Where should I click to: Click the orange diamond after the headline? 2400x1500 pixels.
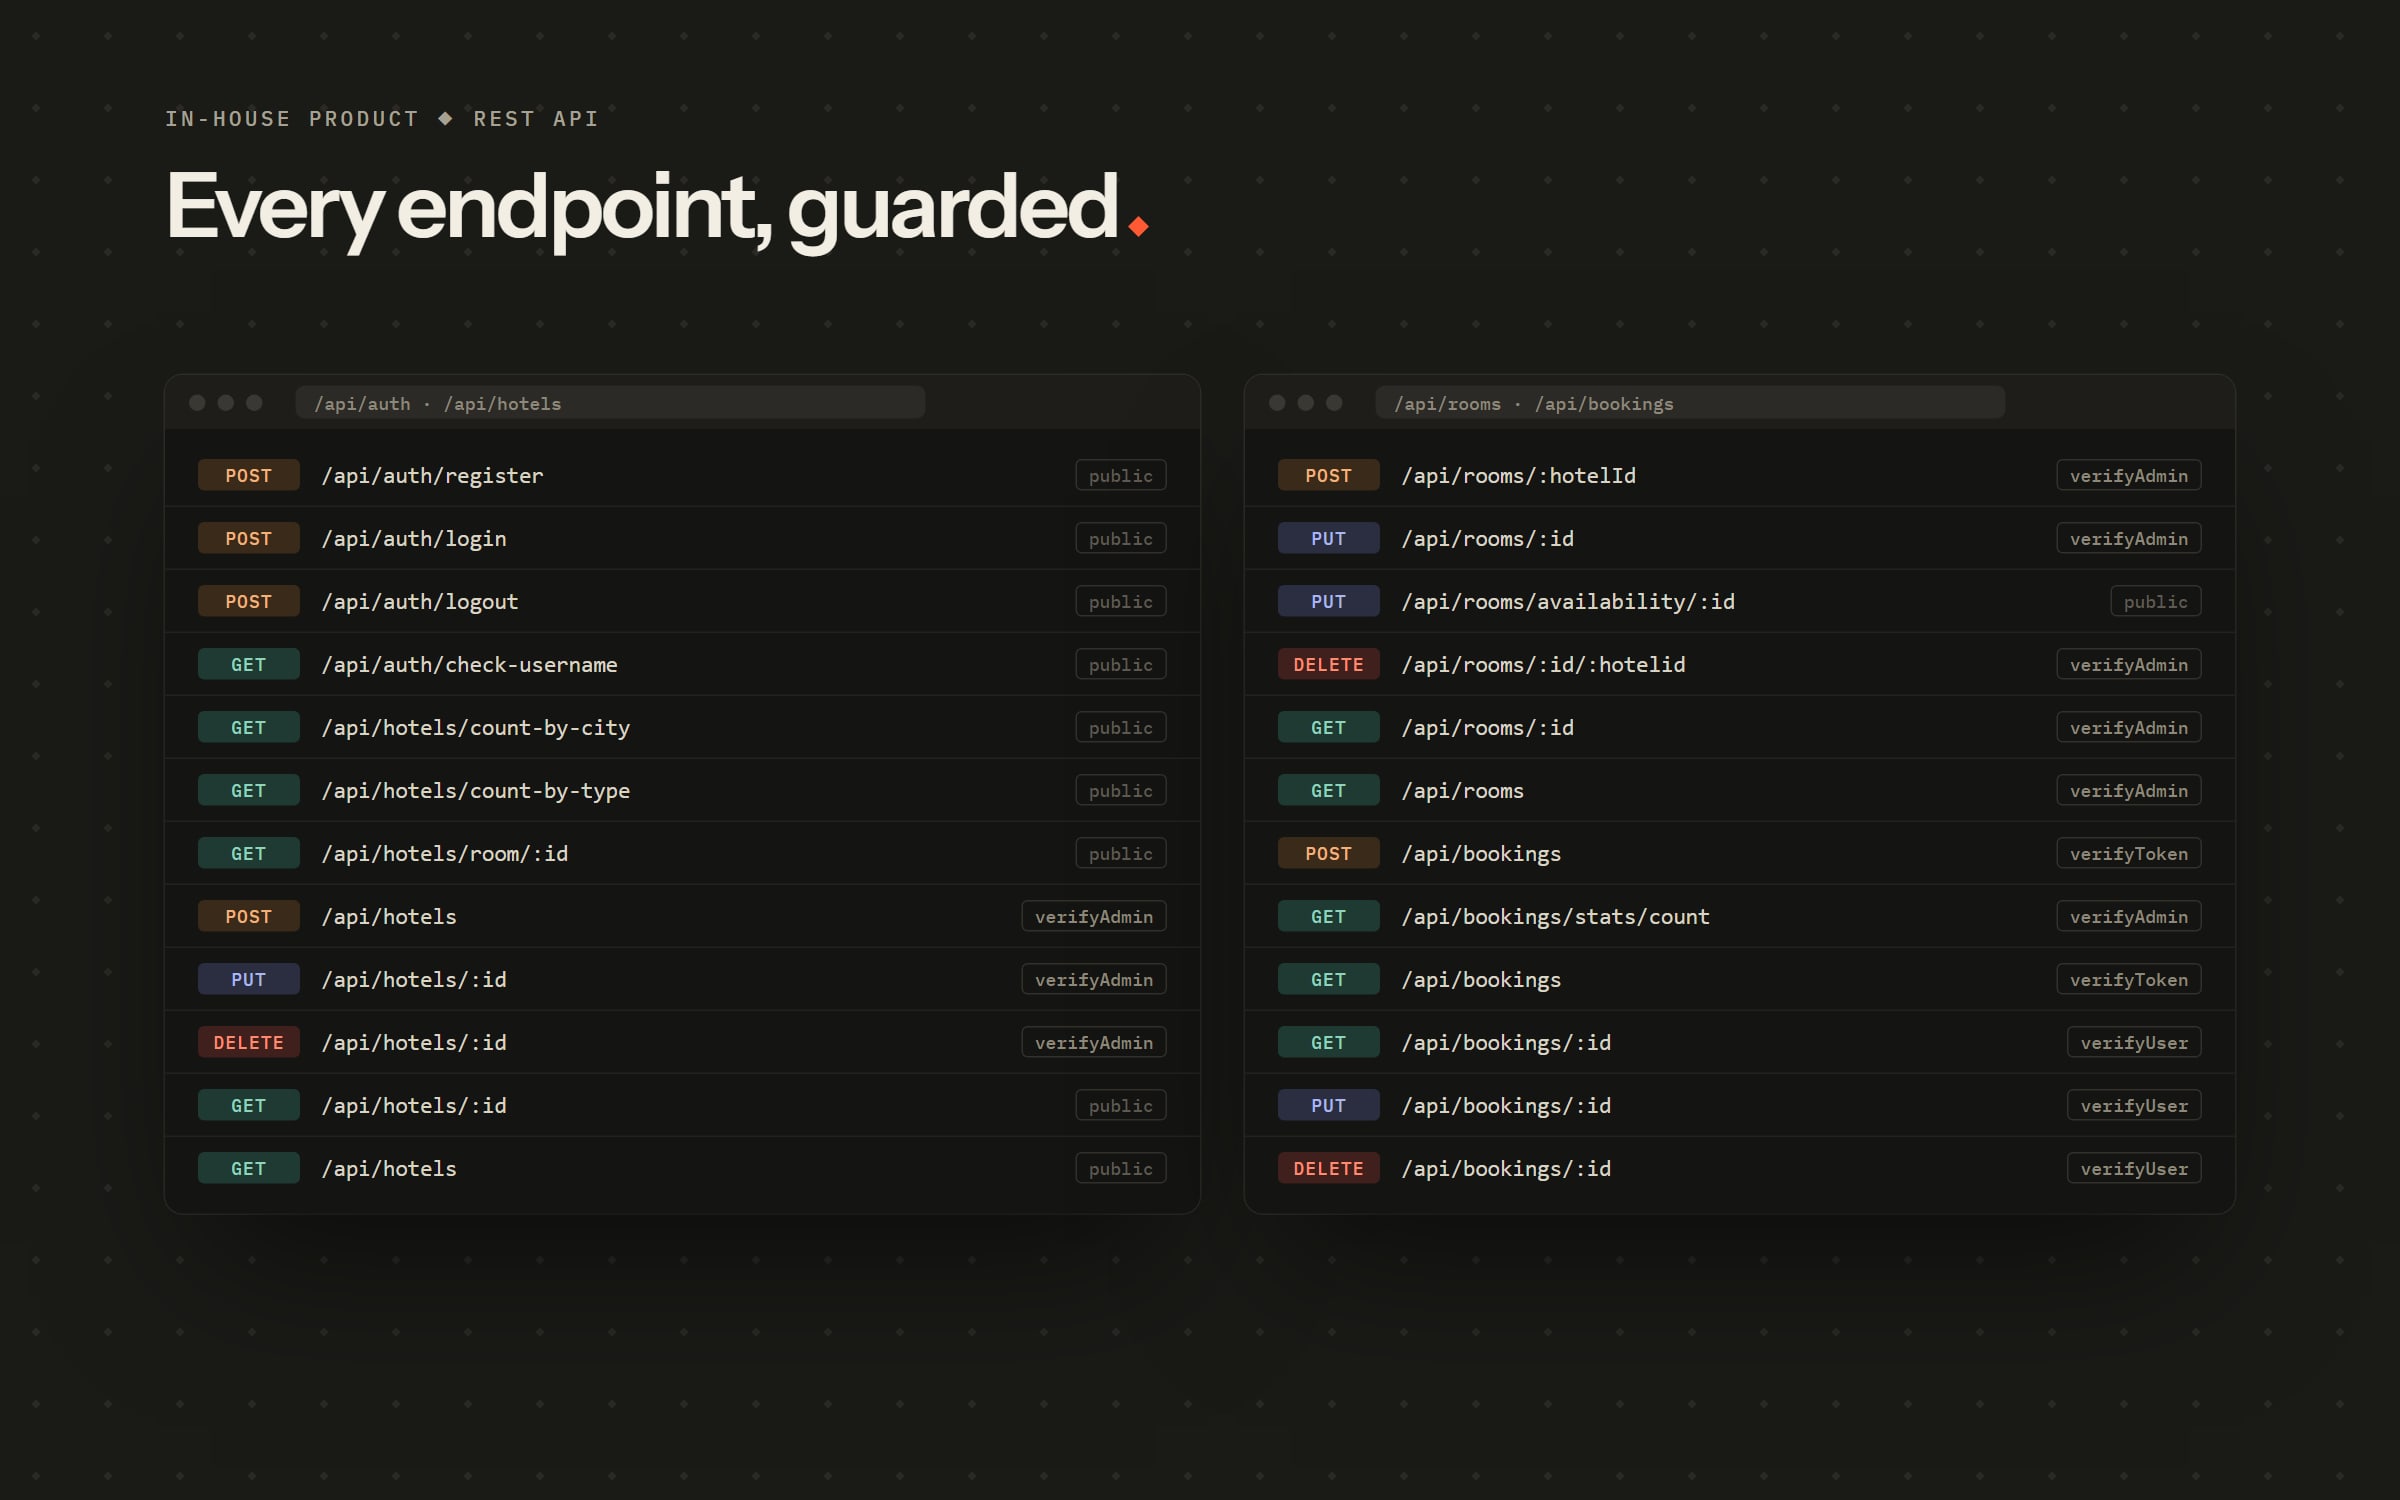(x=1138, y=227)
